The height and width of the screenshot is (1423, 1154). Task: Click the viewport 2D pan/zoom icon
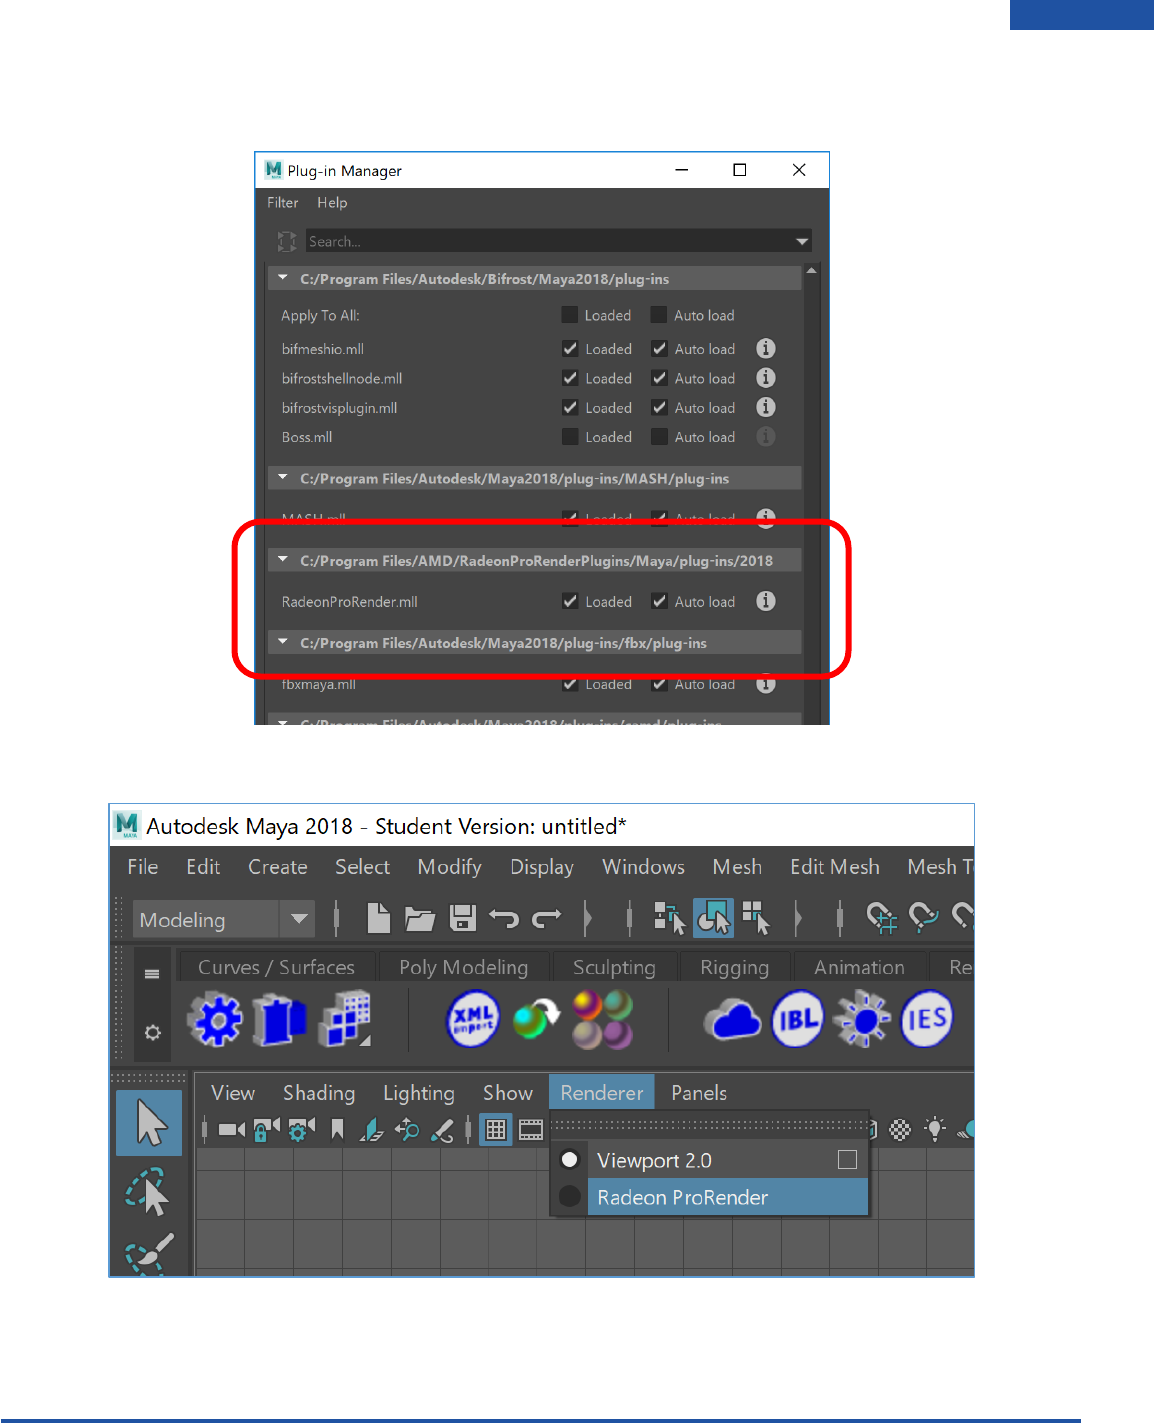point(407,1130)
